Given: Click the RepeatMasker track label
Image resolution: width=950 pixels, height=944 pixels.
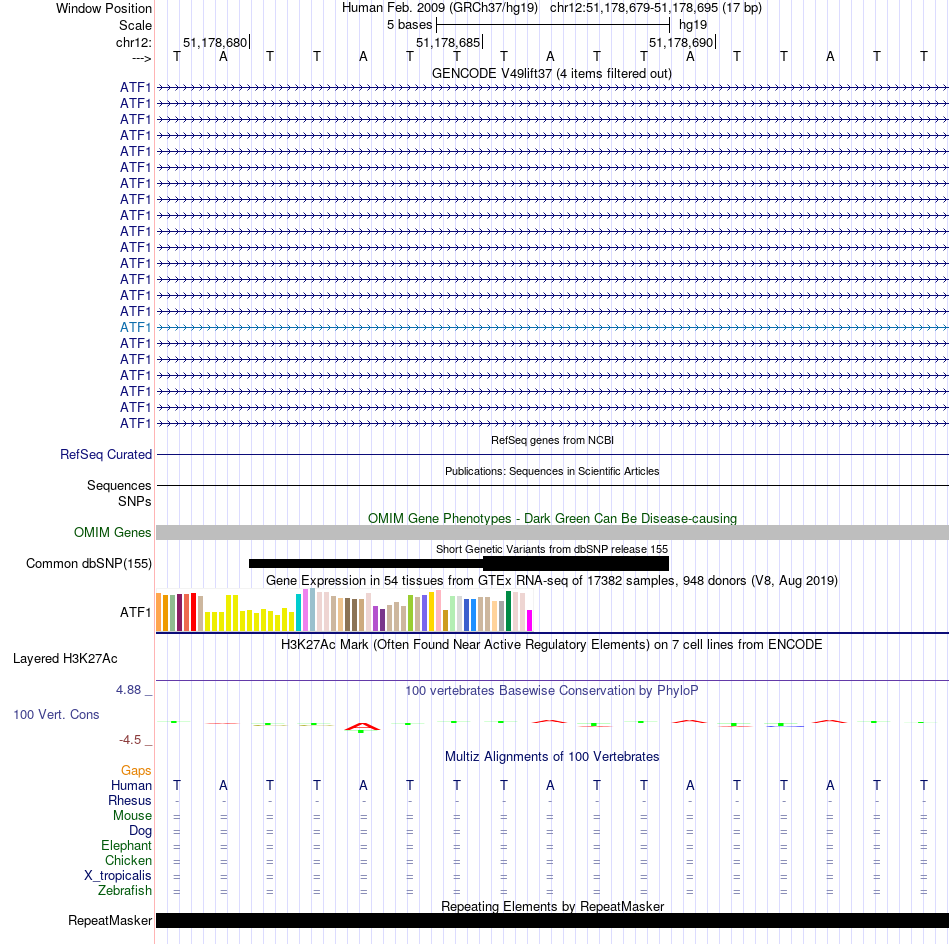Looking at the screenshot, I should [x=110, y=920].
